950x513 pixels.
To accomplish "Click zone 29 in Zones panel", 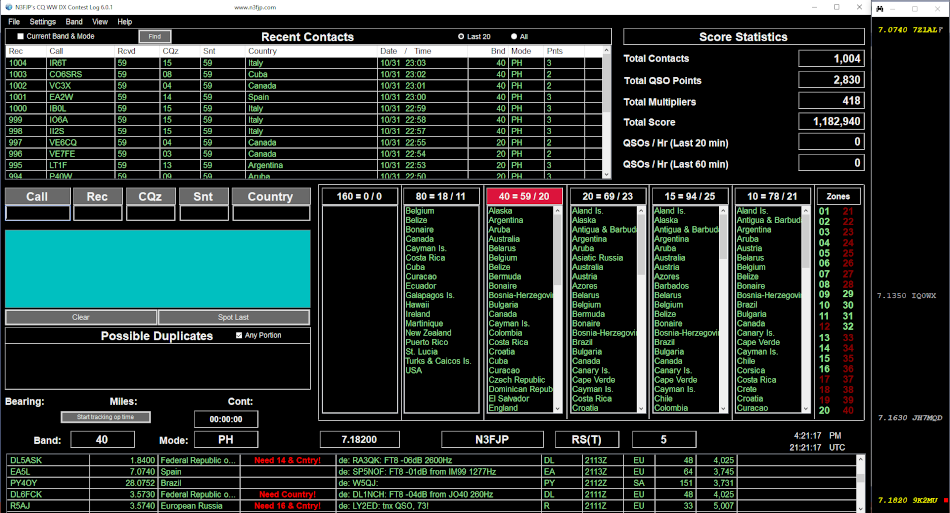I will (x=848, y=294).
